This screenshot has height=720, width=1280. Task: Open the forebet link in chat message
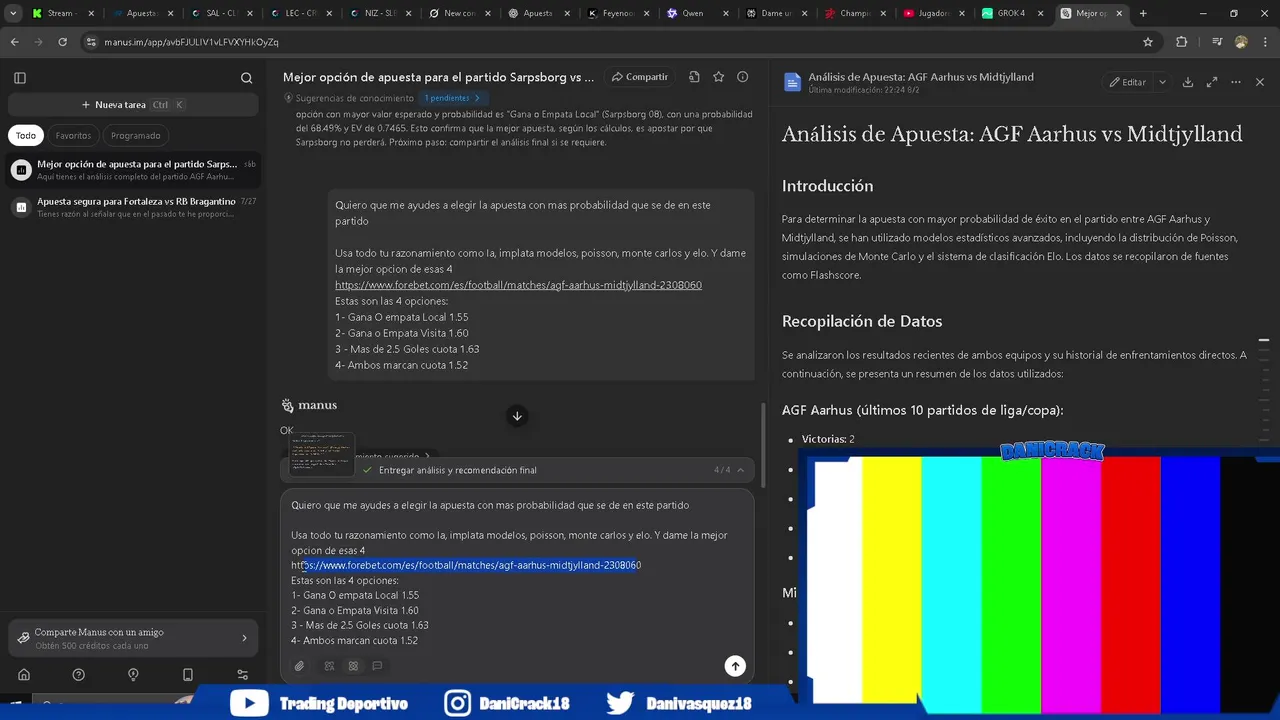(x=518, y=285)
